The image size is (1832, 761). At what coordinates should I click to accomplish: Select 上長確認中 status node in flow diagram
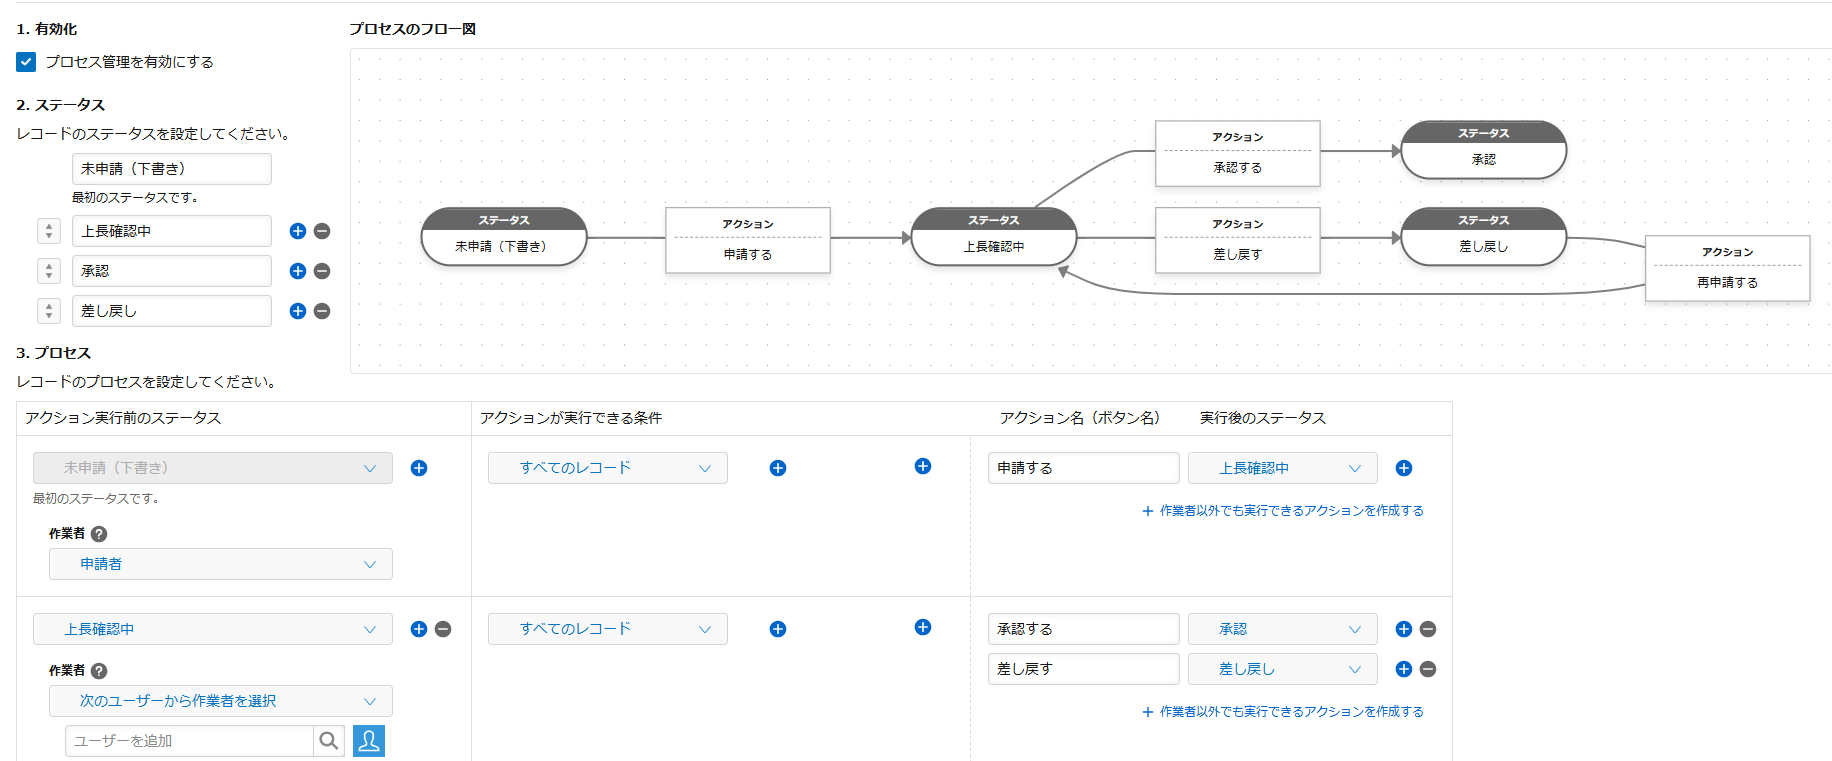click(994, 237)
